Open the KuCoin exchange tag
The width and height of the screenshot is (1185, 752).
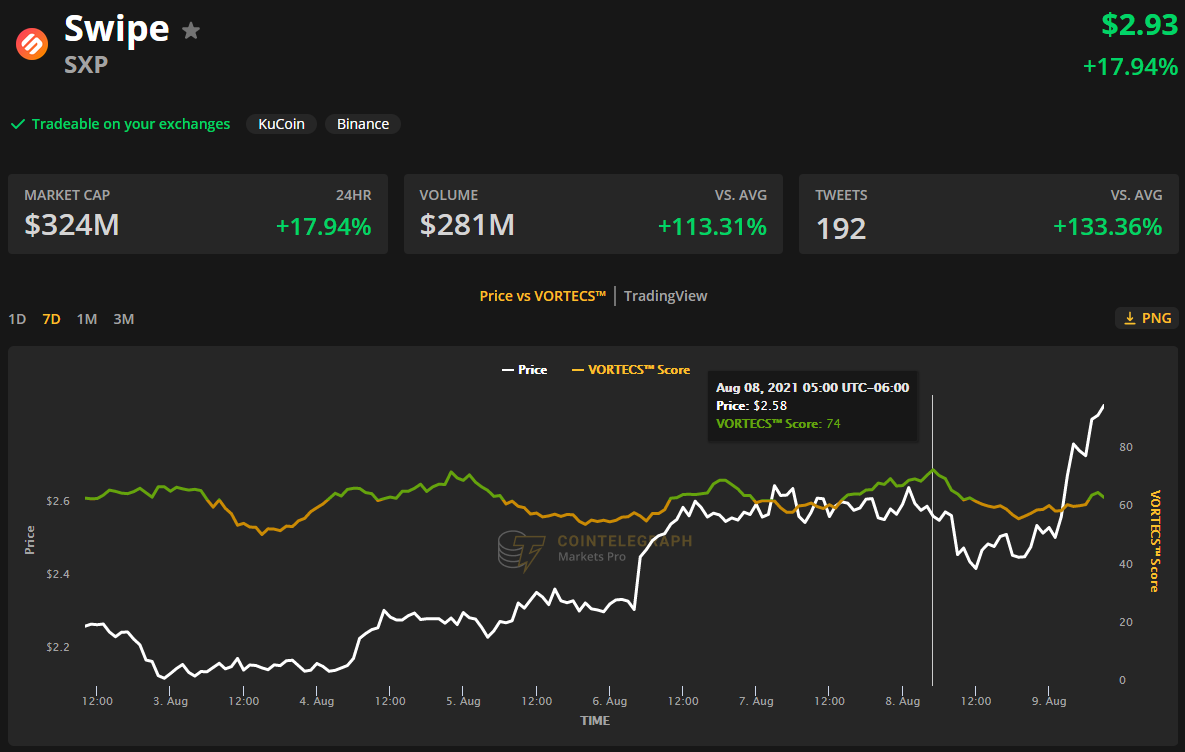point(281,124)
